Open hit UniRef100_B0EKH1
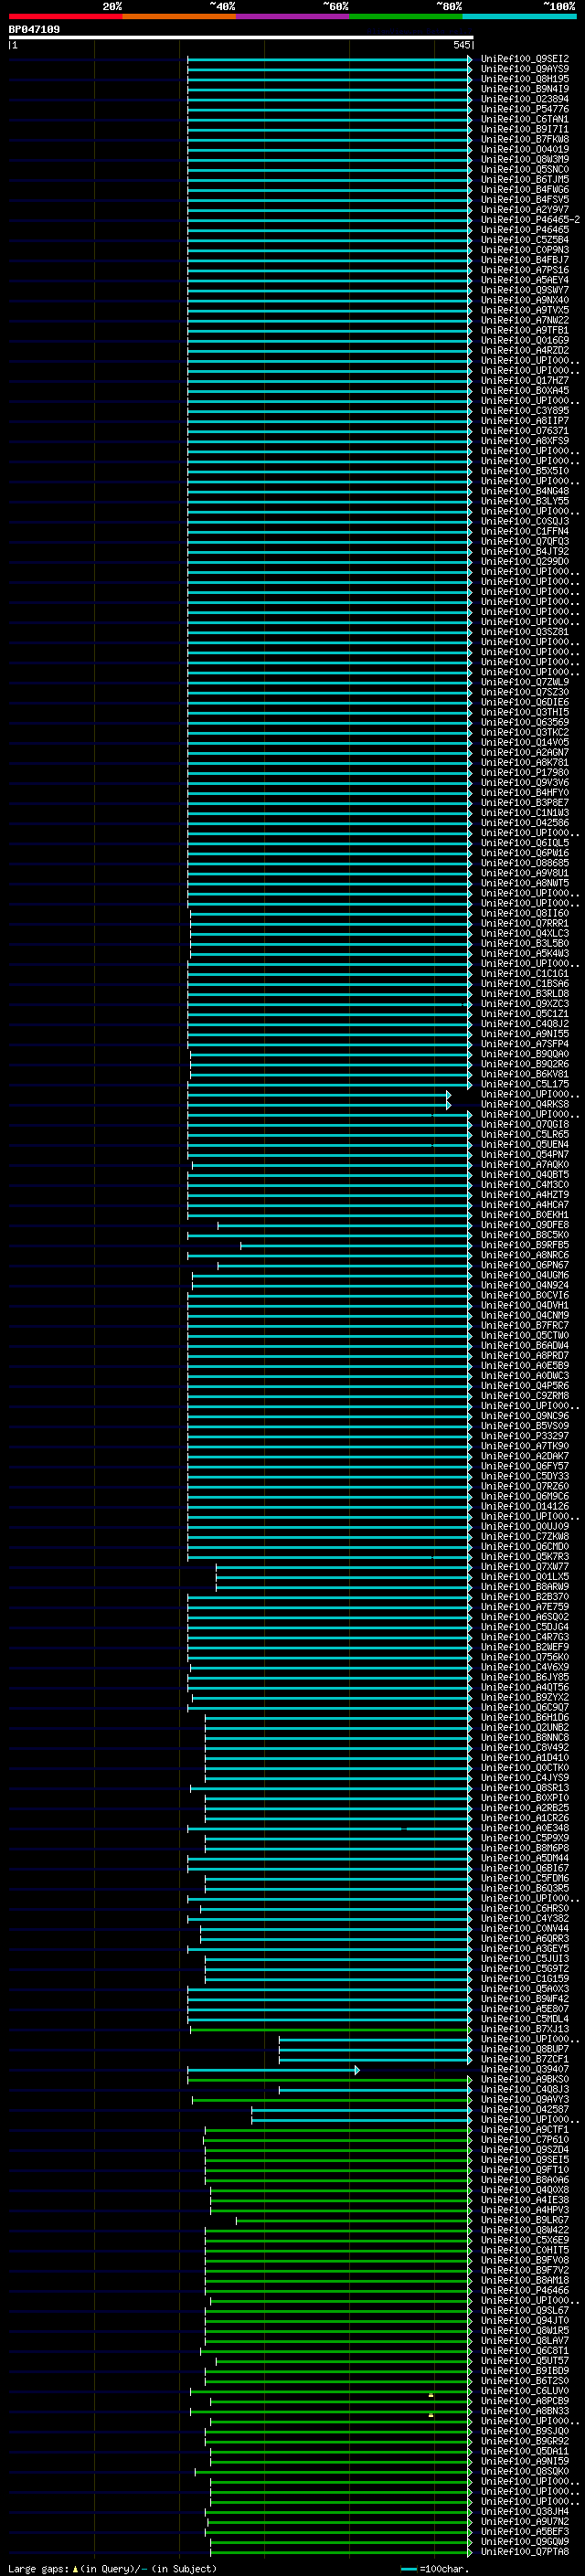The image size is (585, 2576). coord(525,1215)
